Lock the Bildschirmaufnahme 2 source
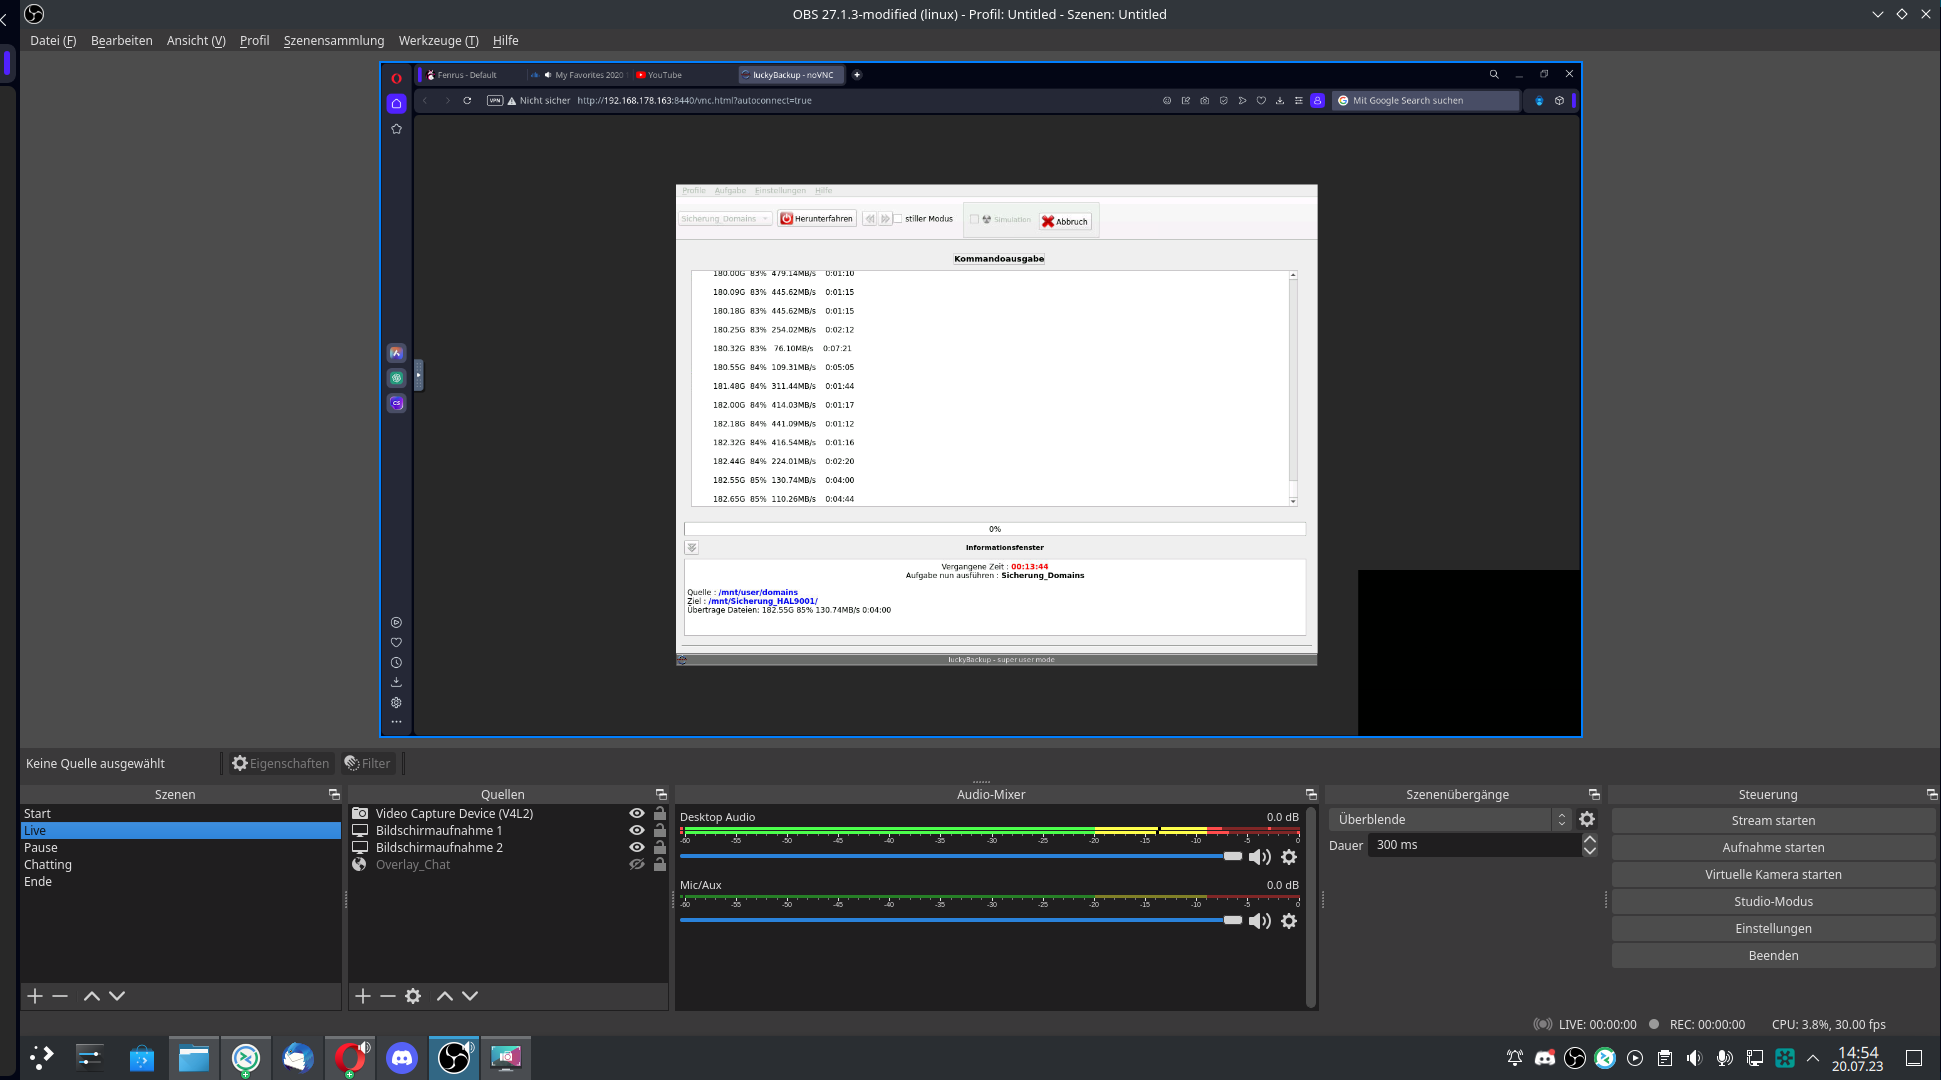Screen dimensions: 1941x1080 [x=660, y=848]
